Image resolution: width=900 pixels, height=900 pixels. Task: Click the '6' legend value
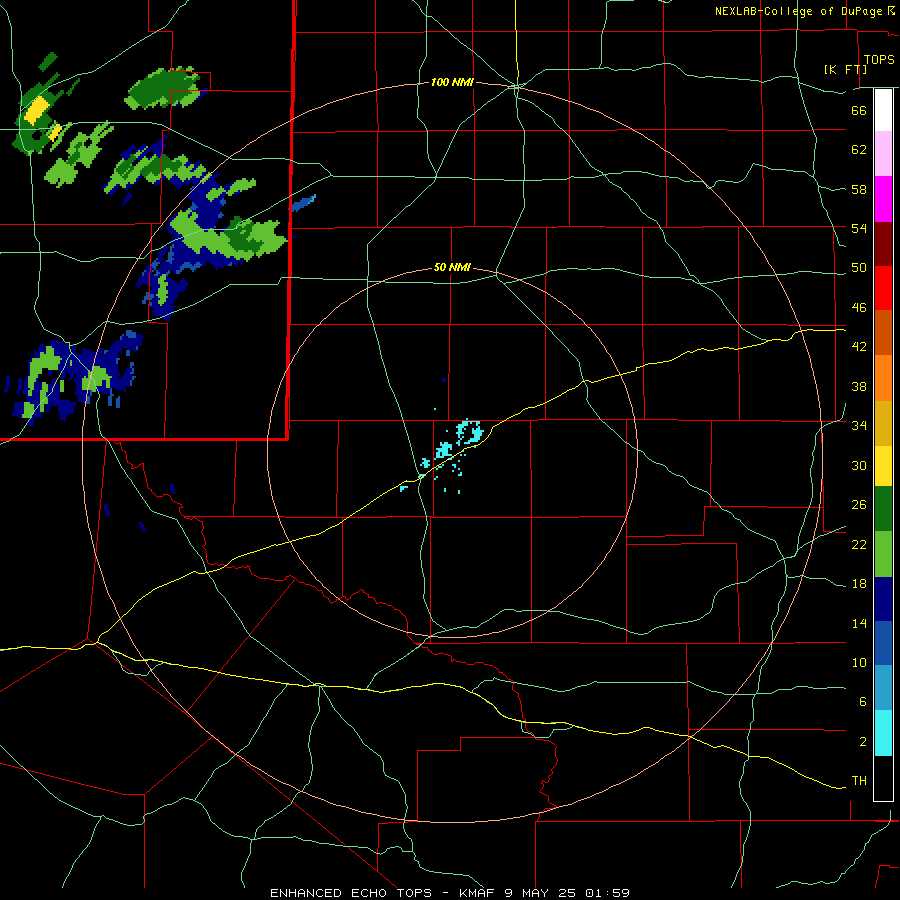click(863, 702)
